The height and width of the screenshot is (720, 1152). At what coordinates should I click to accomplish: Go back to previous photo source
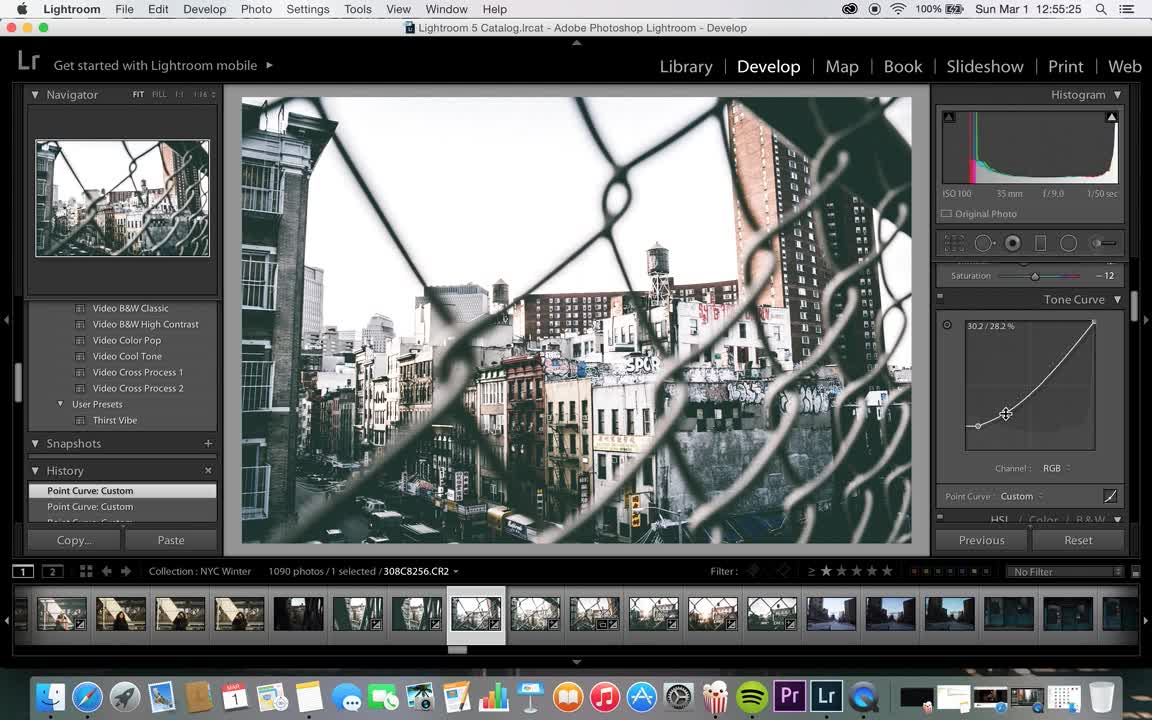pos(107,571)
